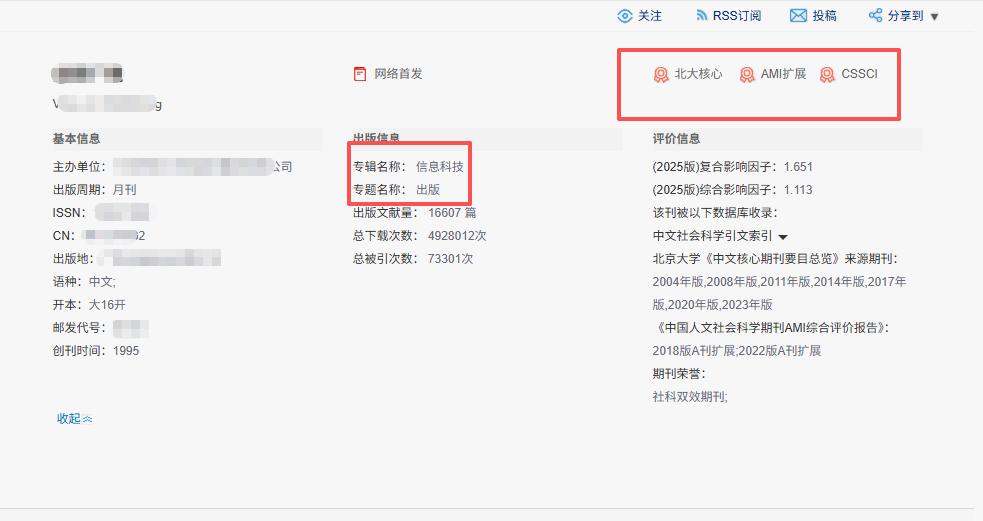This screenshot has height=521, width=983.
Task: Click the 主办单位 label
Action: point(79,167)
